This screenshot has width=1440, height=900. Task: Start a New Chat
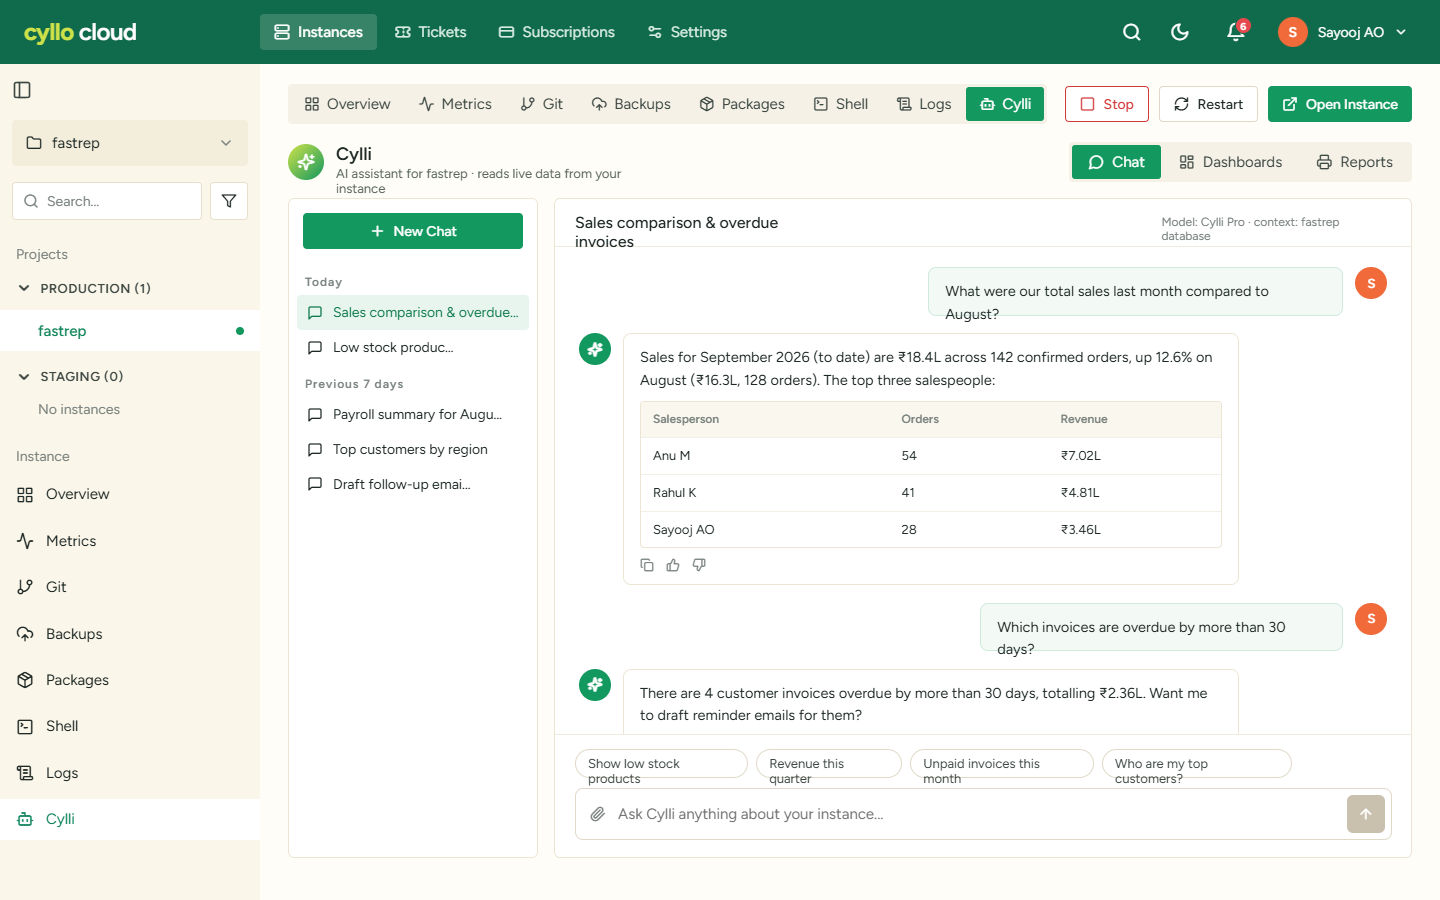[x=413, y=231]
